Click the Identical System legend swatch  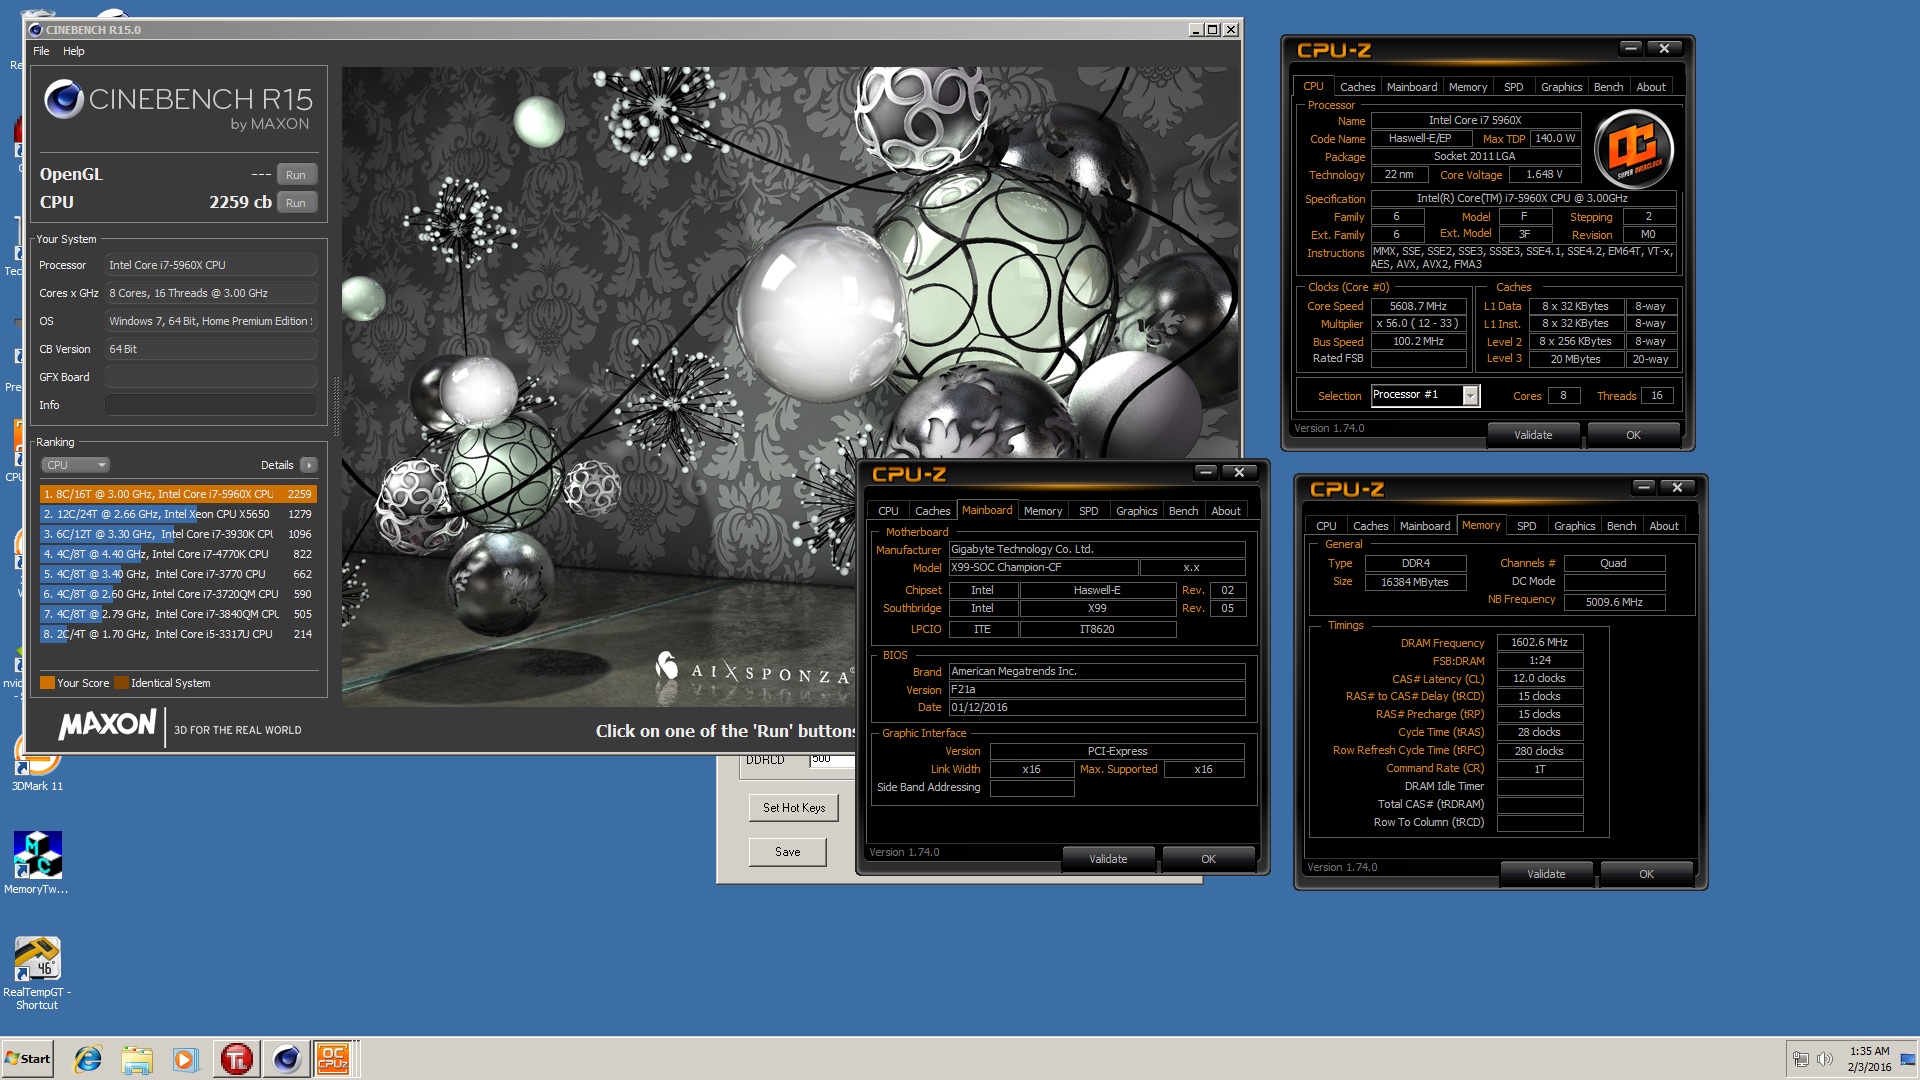coord(121,683)
